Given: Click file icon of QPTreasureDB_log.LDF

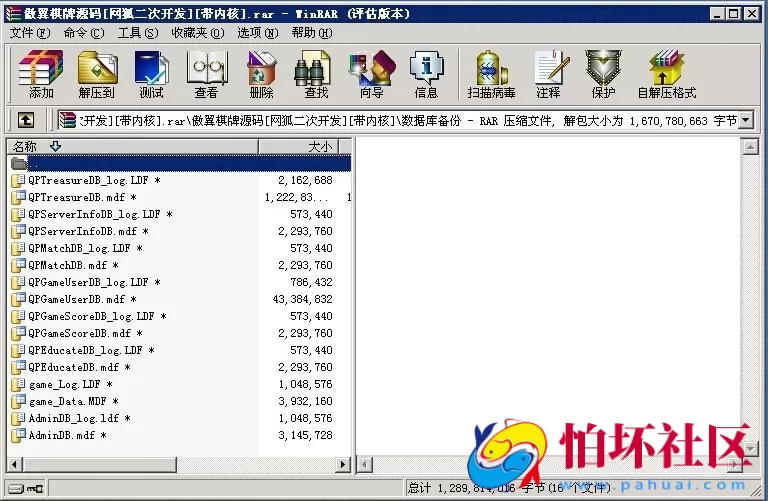Looking at the screenshot, I should (x=18, y=180).
